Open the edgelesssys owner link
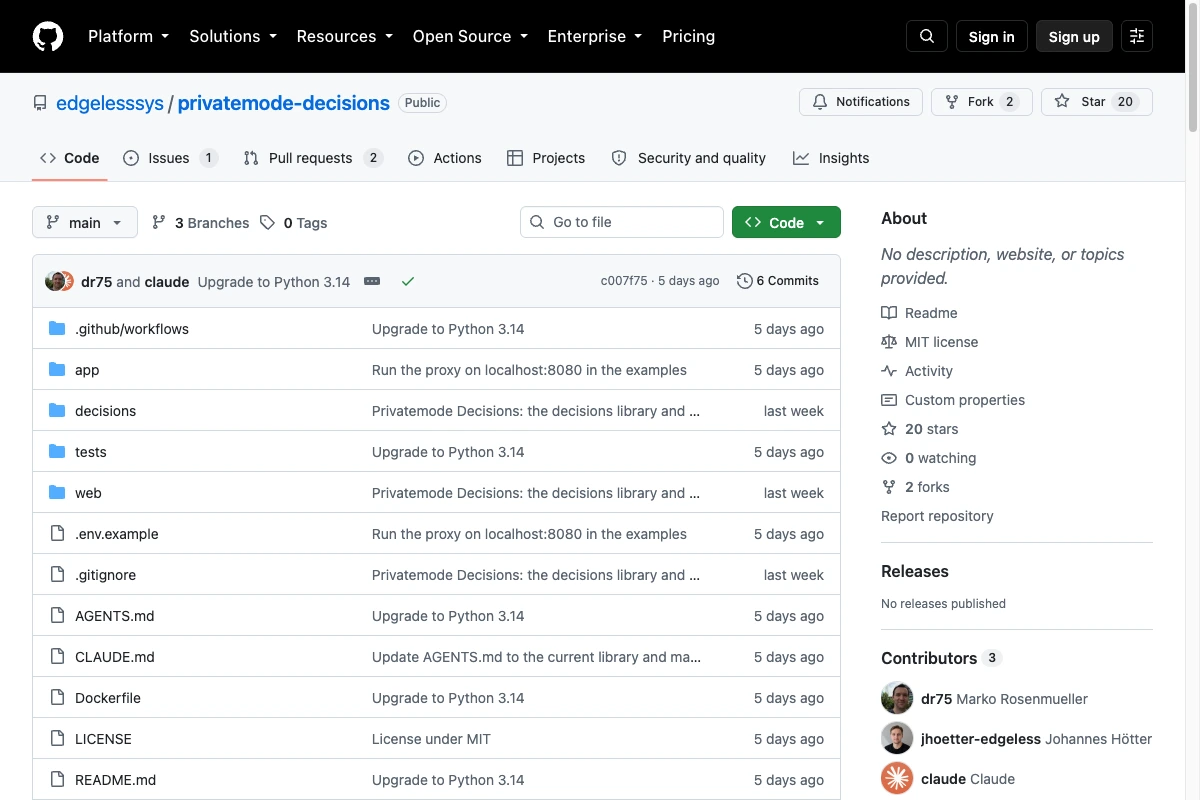This screenshot has height=800, width=1200. 110,102
